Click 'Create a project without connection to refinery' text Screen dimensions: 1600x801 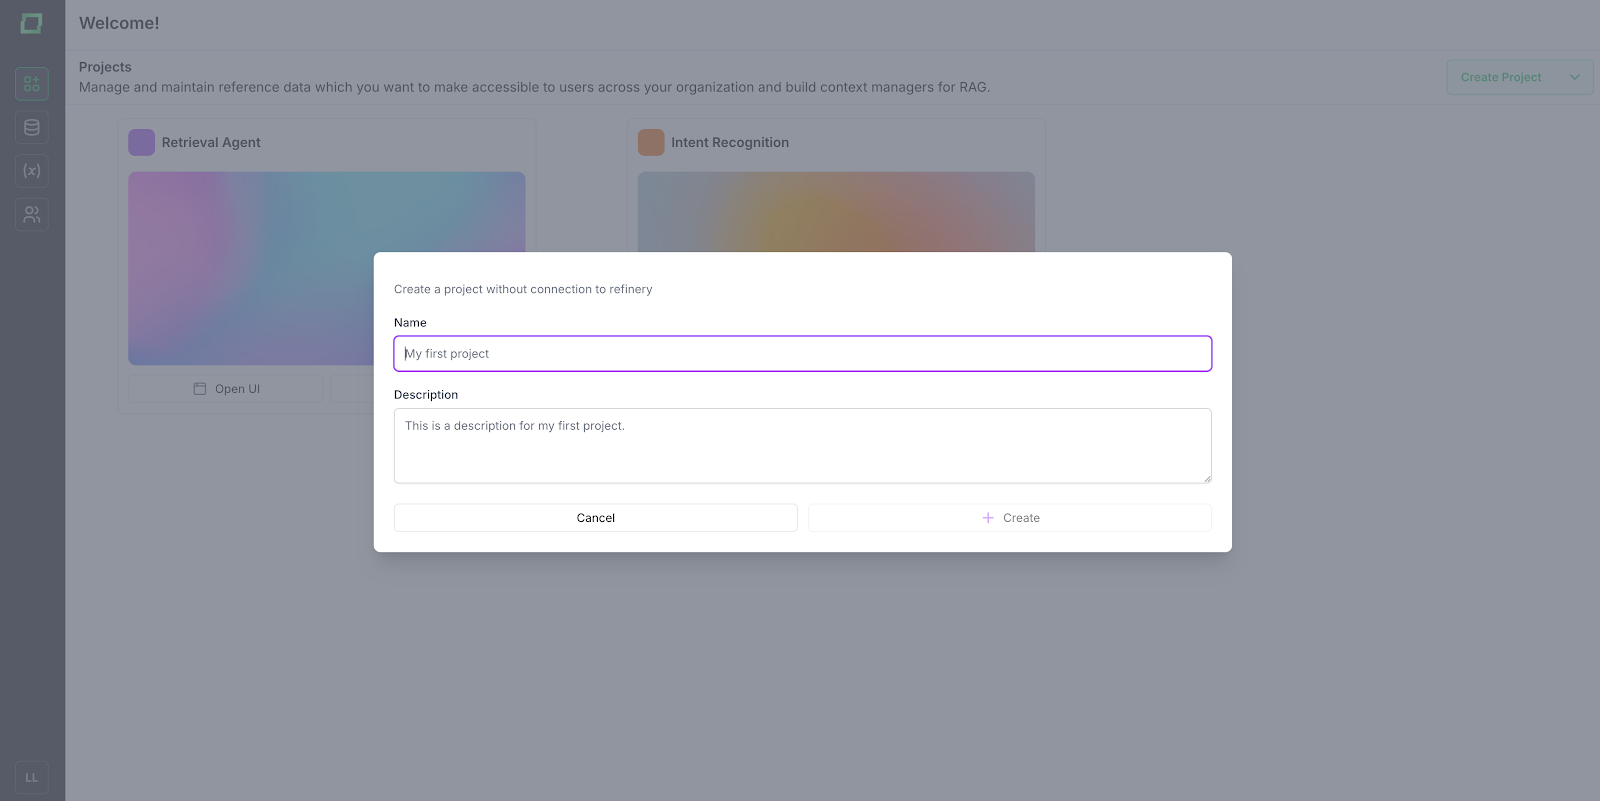[523, 289]
